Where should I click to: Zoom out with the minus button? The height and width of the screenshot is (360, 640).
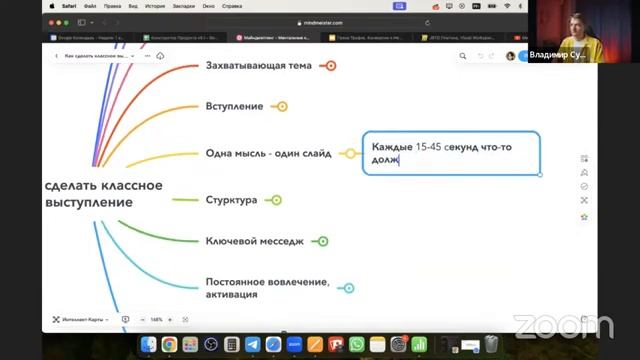pyautogui.click(x=142, y=320)
